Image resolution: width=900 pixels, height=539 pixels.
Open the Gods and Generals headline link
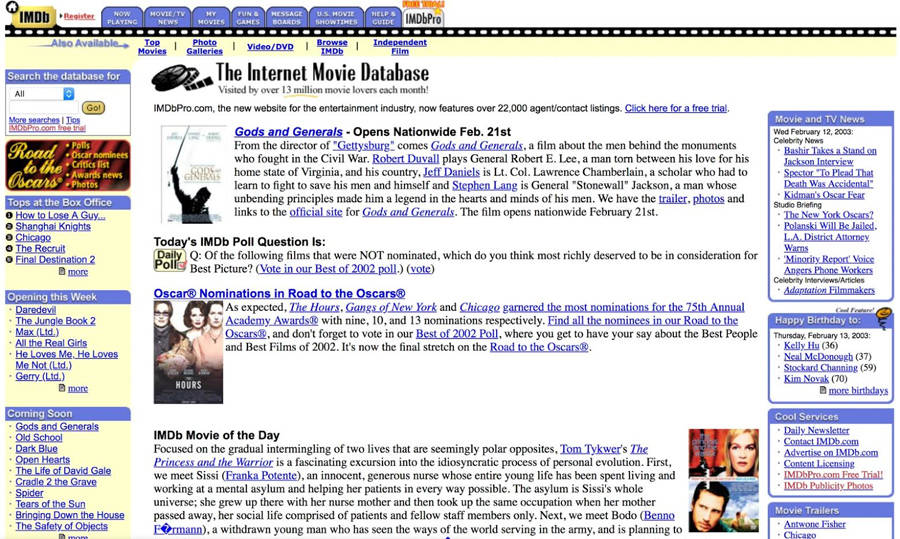(x=288, y=131)
